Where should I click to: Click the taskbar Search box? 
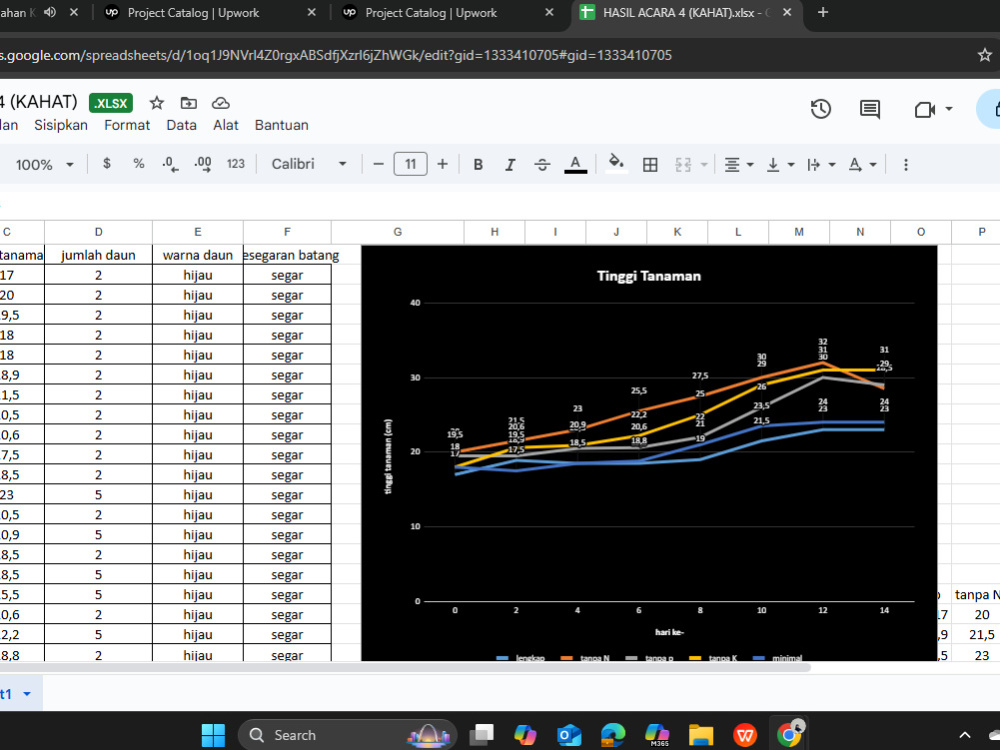348,735
